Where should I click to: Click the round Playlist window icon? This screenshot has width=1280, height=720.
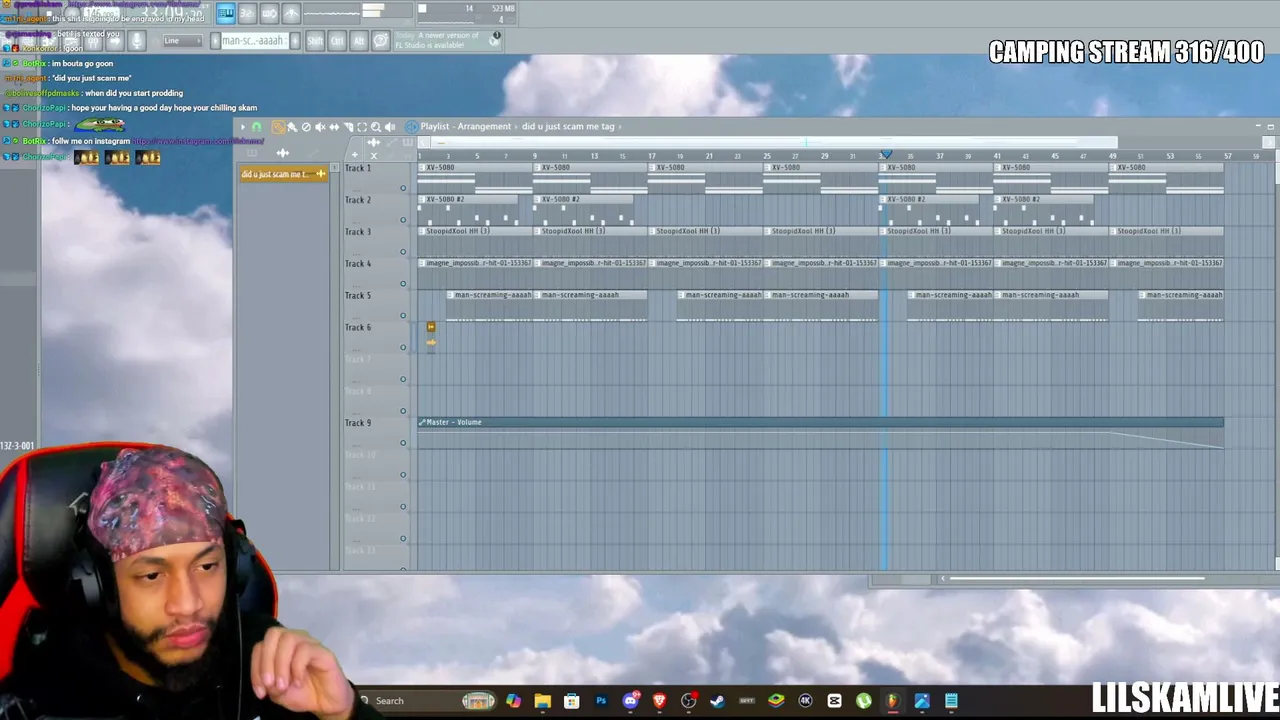pyautogui.click(x=411, y=127)
